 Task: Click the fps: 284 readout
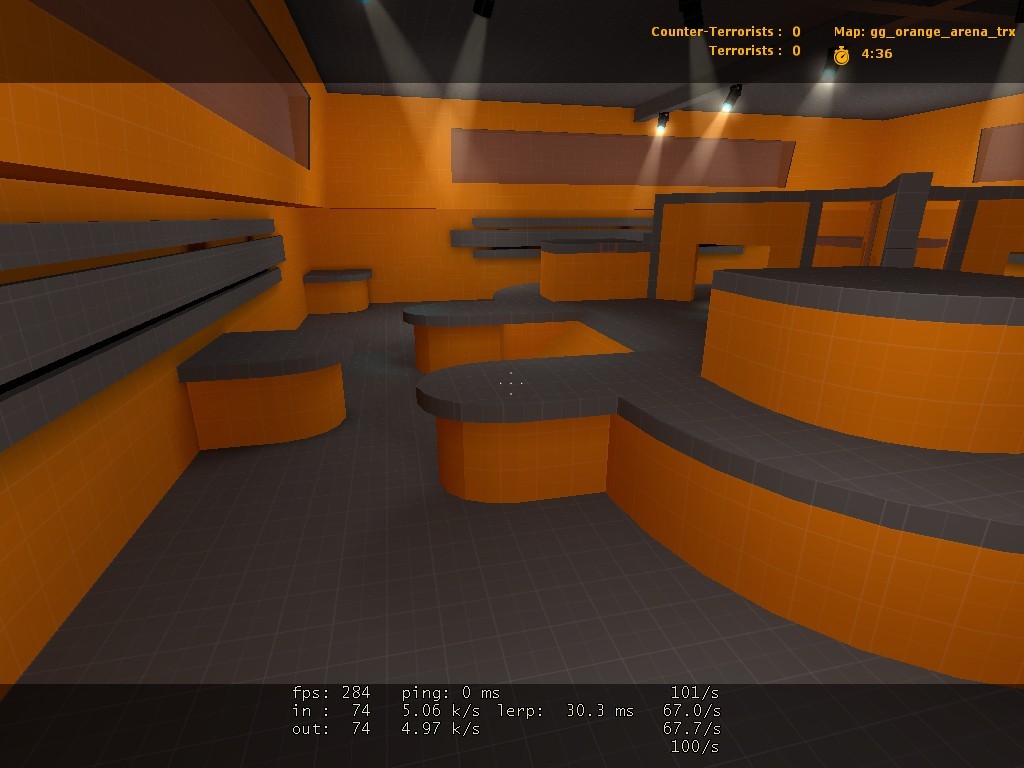pyautogui.click(x=331, y=692)
